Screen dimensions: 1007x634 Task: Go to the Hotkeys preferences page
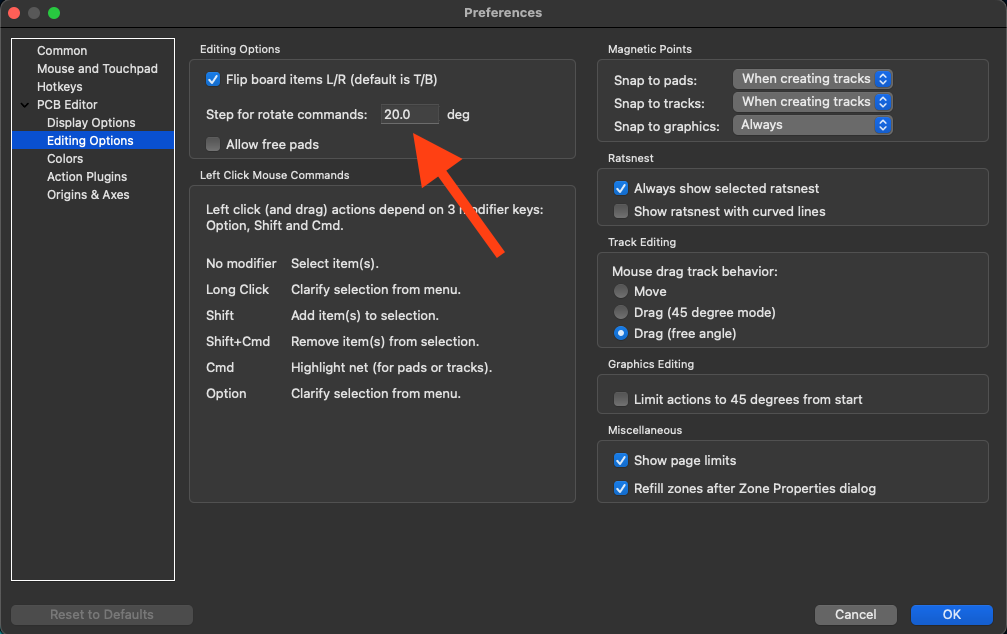click(x=59, y=87)
